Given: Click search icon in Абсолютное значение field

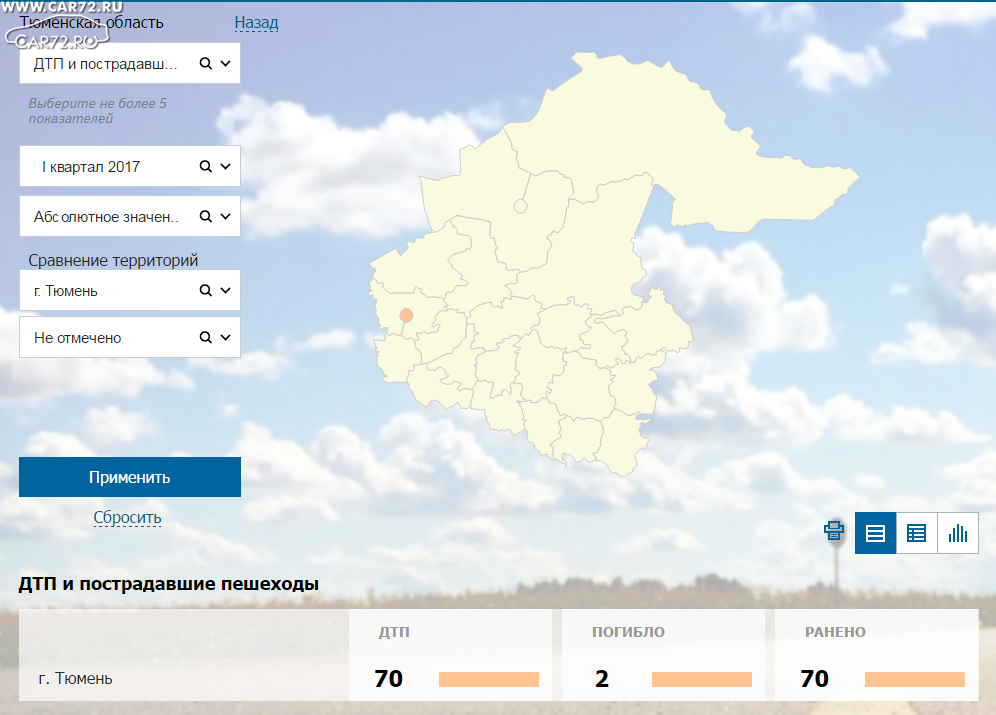Looking at the screenshot, I should 205,217.
